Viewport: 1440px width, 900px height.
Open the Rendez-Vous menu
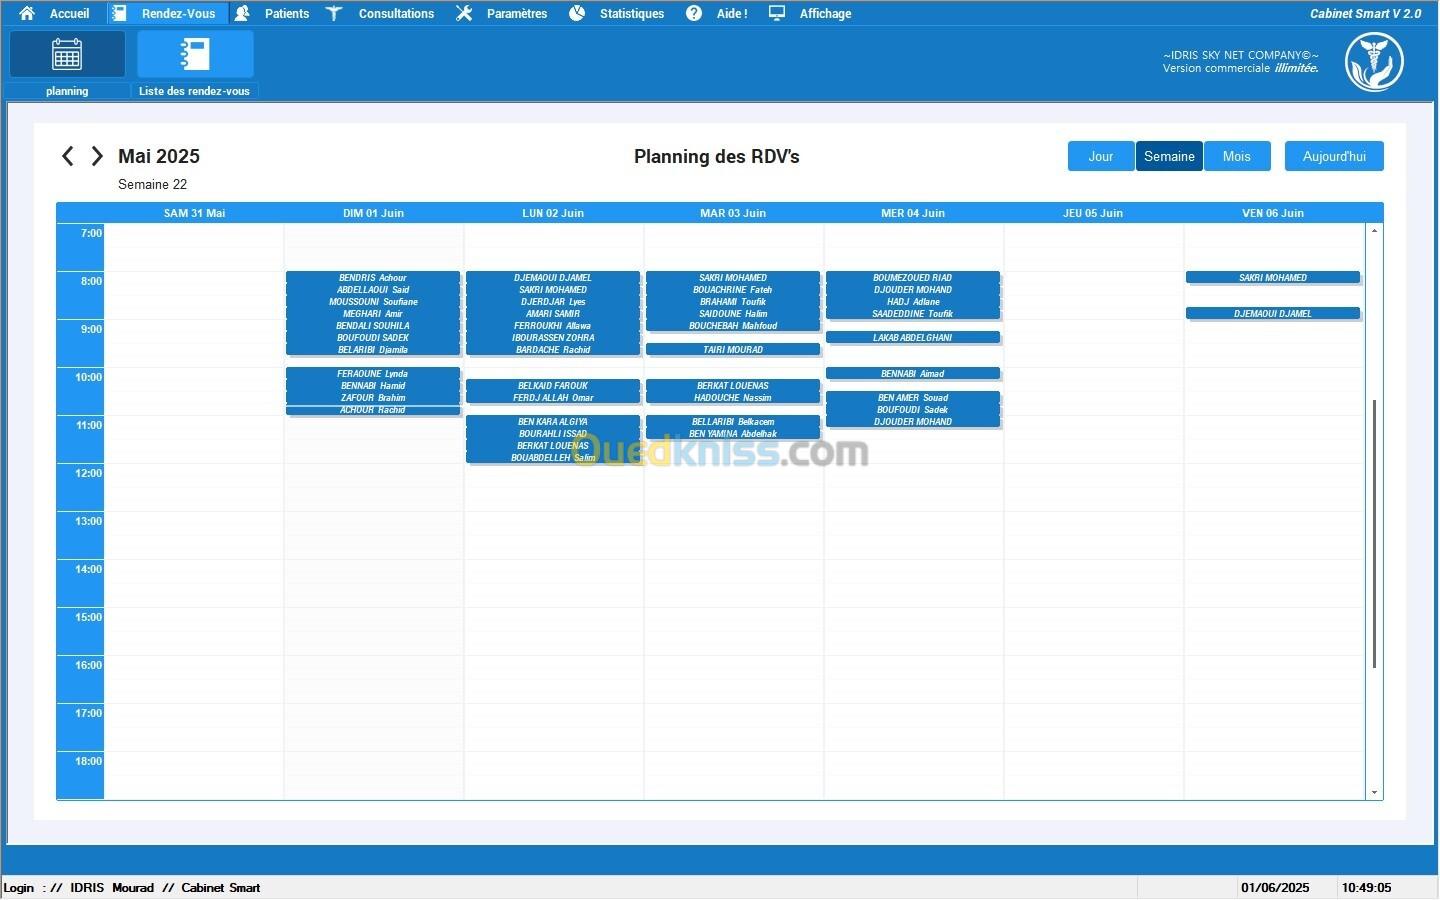pos(178,13)
